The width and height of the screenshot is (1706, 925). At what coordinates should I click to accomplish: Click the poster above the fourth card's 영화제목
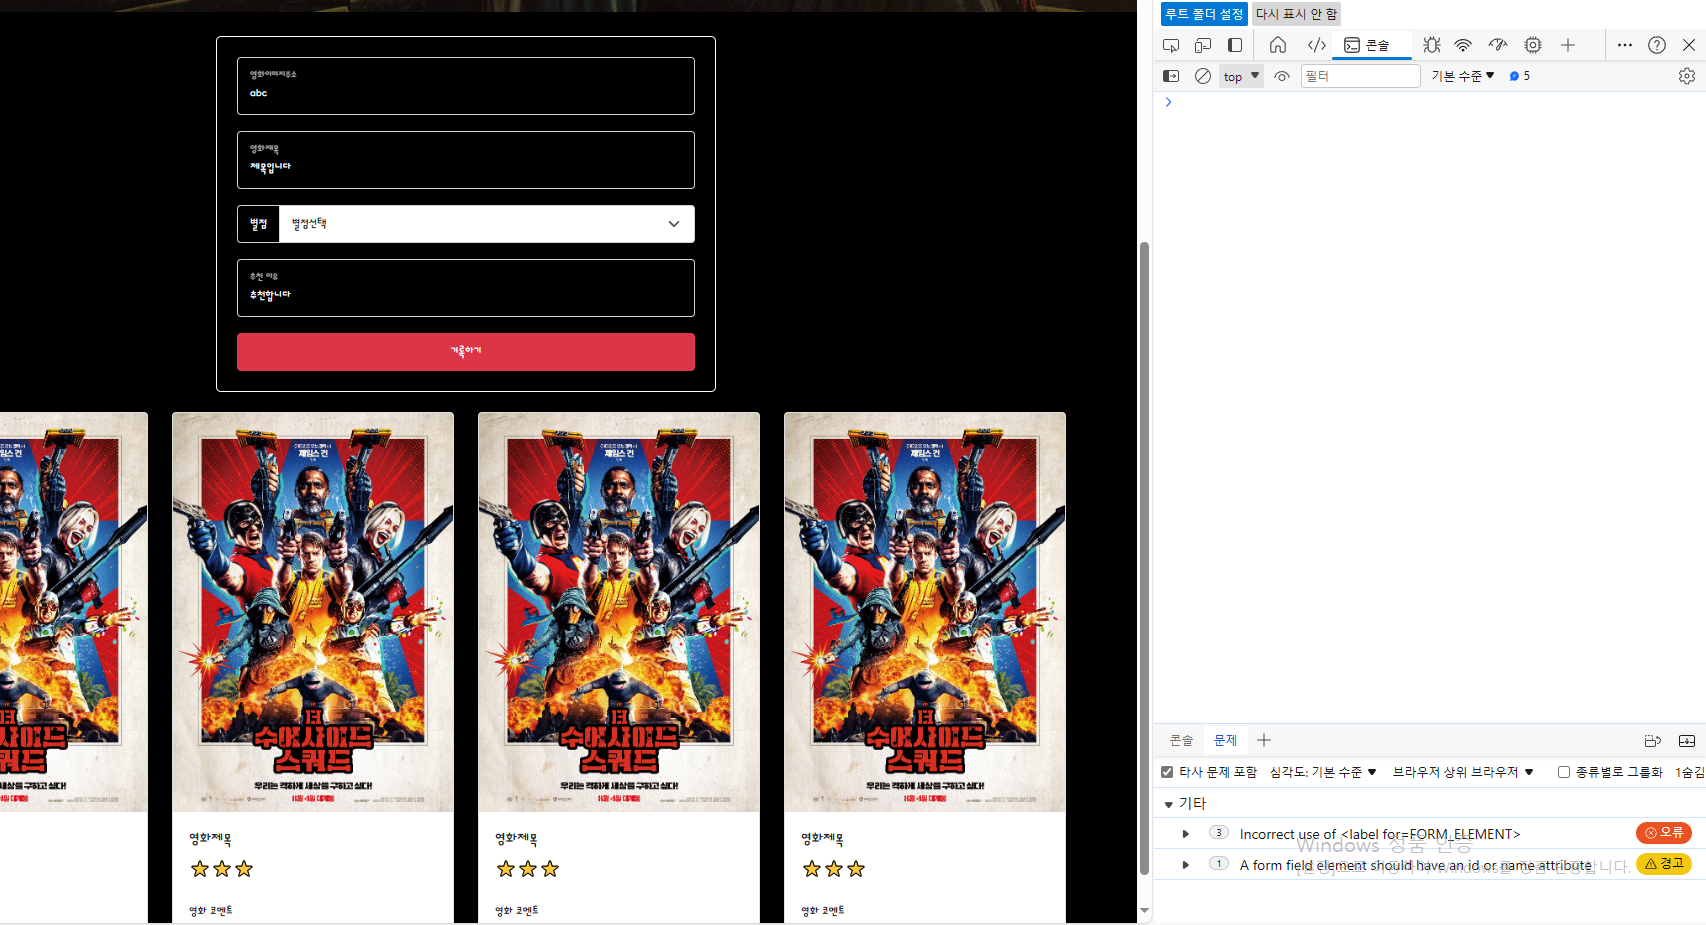pyautogui.click(x=925, y=612)
